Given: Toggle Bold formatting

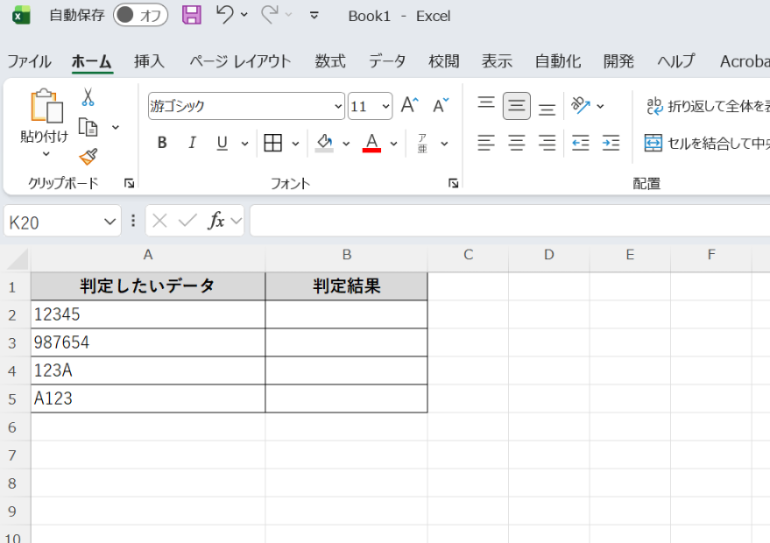Looking at the screenshot, I should (162, 143).
